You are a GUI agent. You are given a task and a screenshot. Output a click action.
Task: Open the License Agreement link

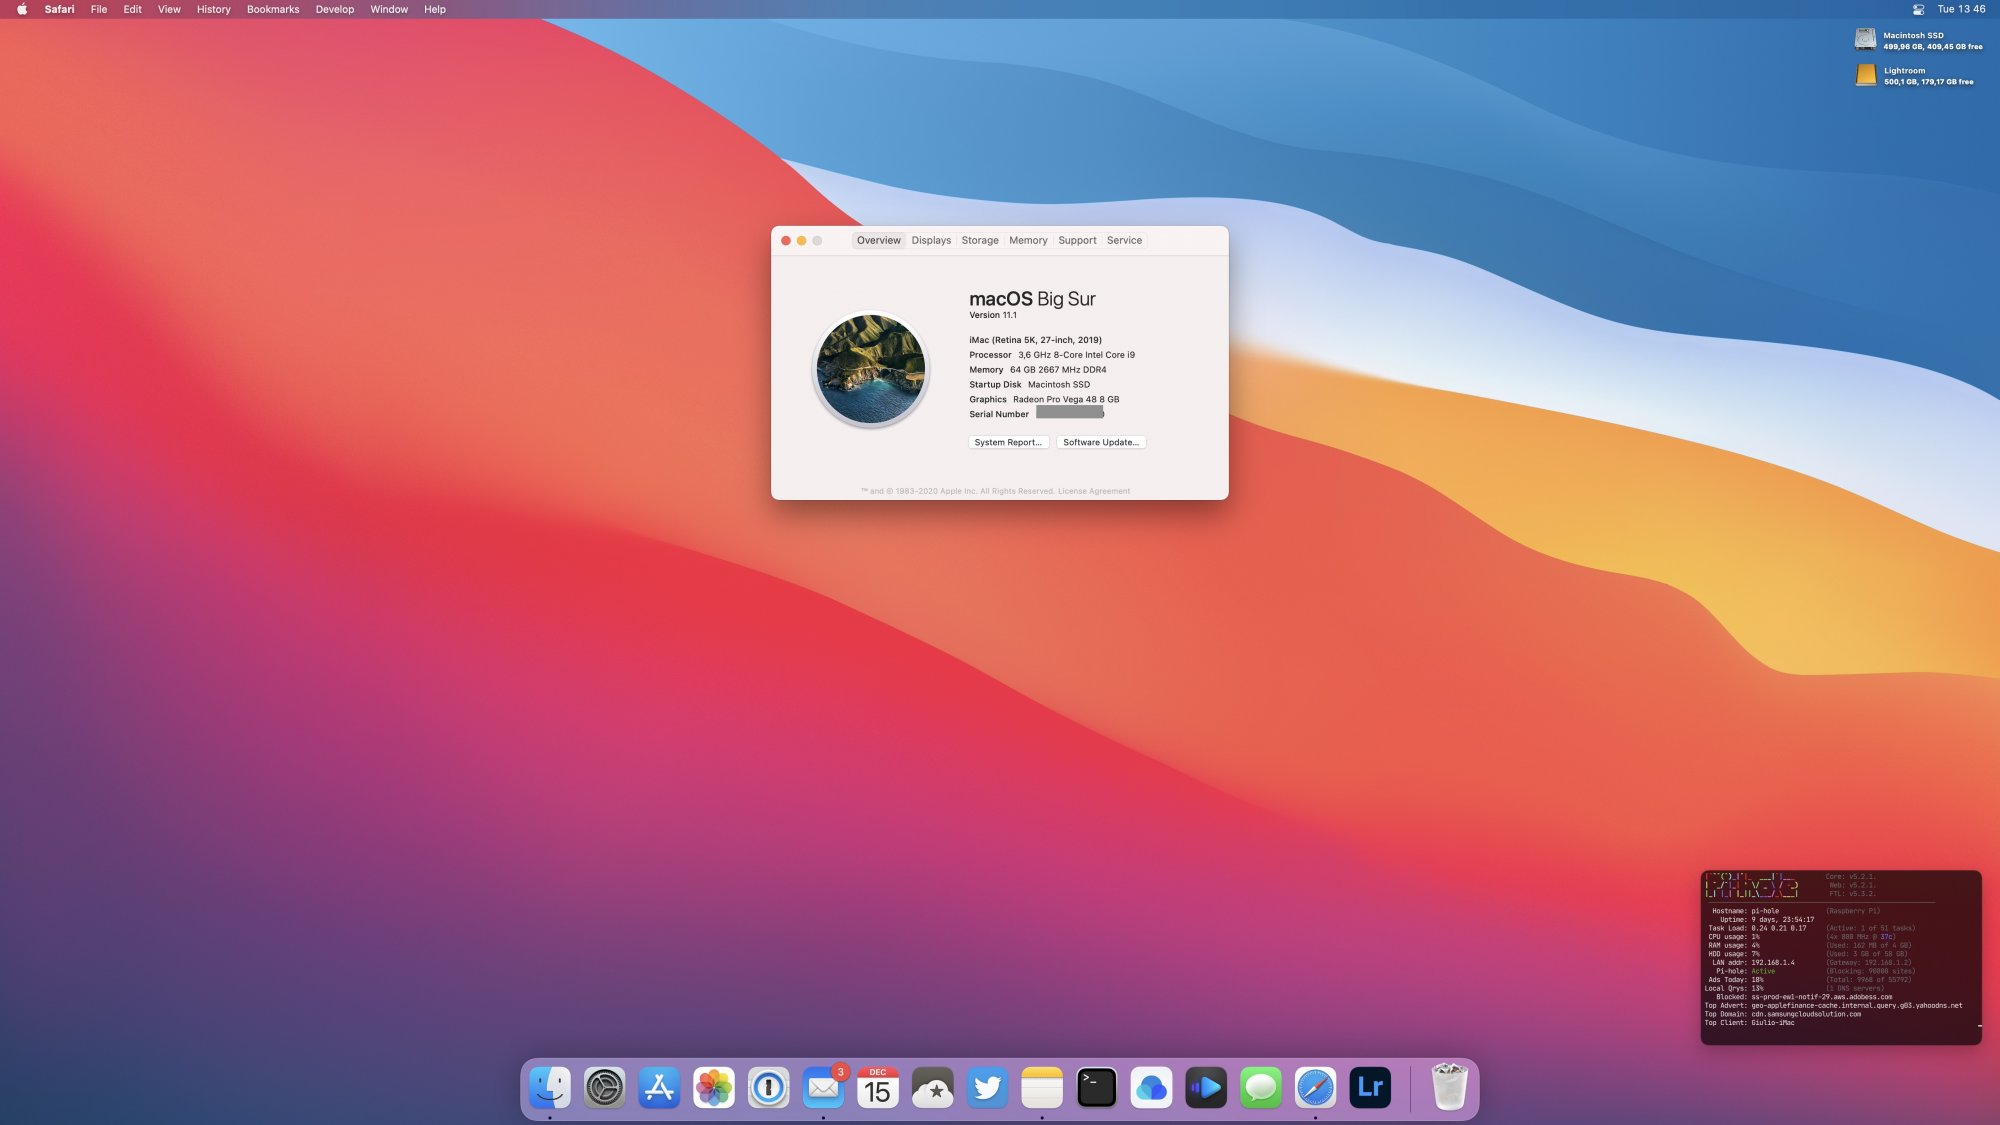1094,491
